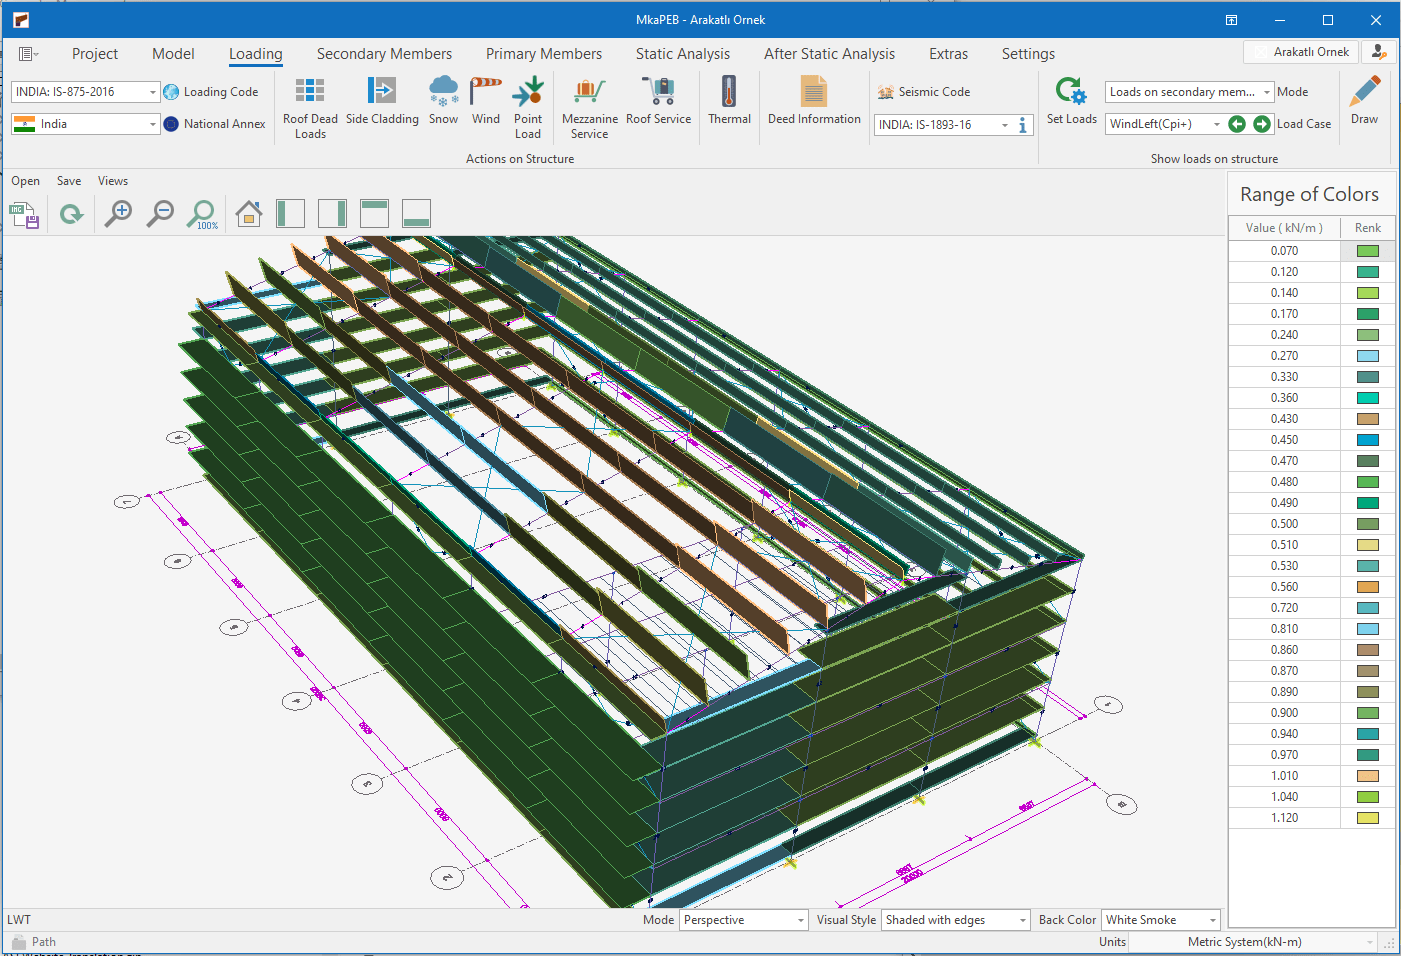Zoom in with the magnifier plus icon
The image size is (1401, 956).
[119, 213]
